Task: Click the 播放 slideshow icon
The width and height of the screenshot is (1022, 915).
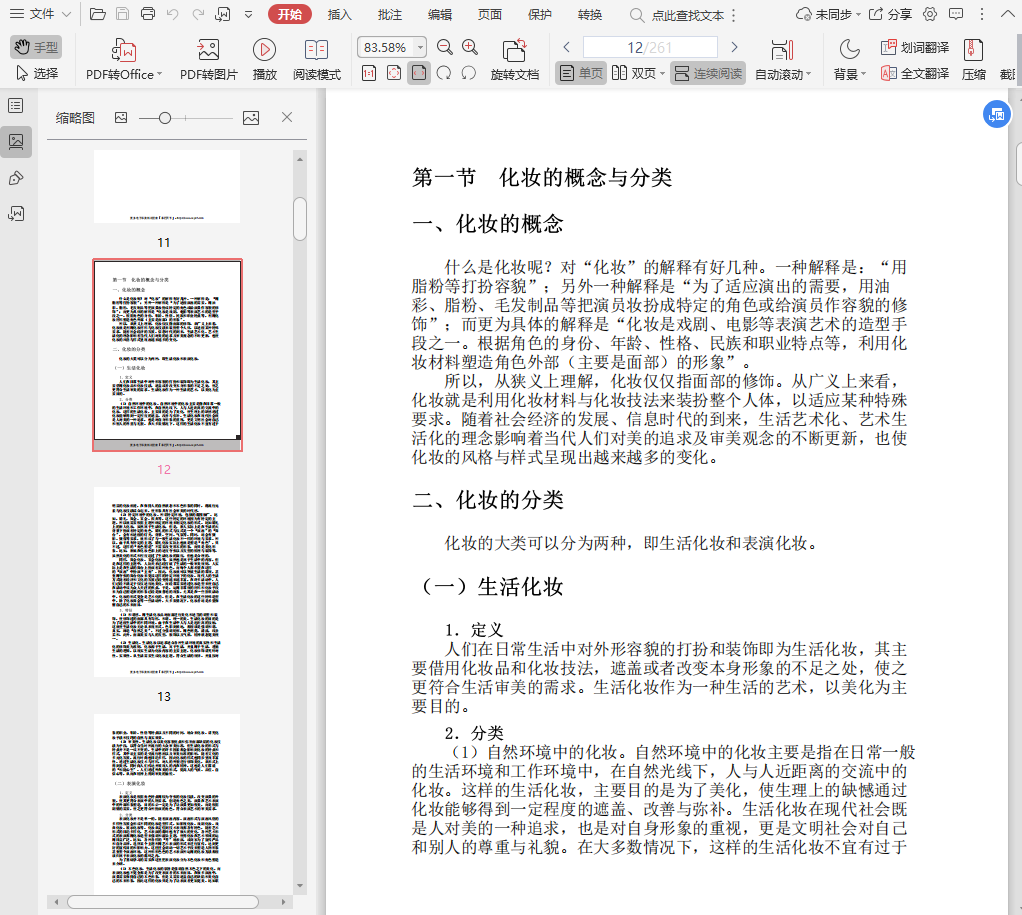Action: [264, 50]
